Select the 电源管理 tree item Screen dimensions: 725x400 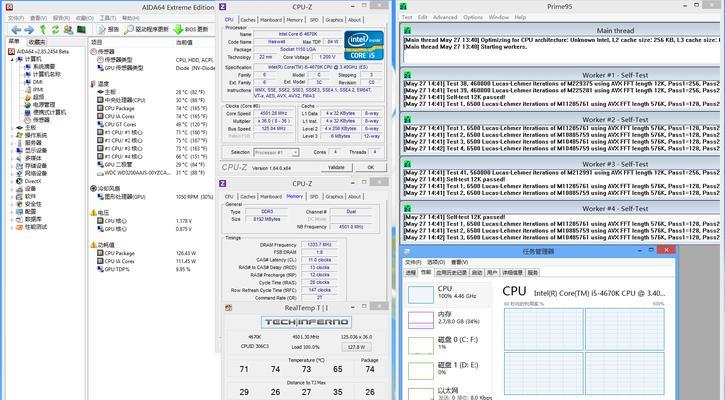(40, 105)
